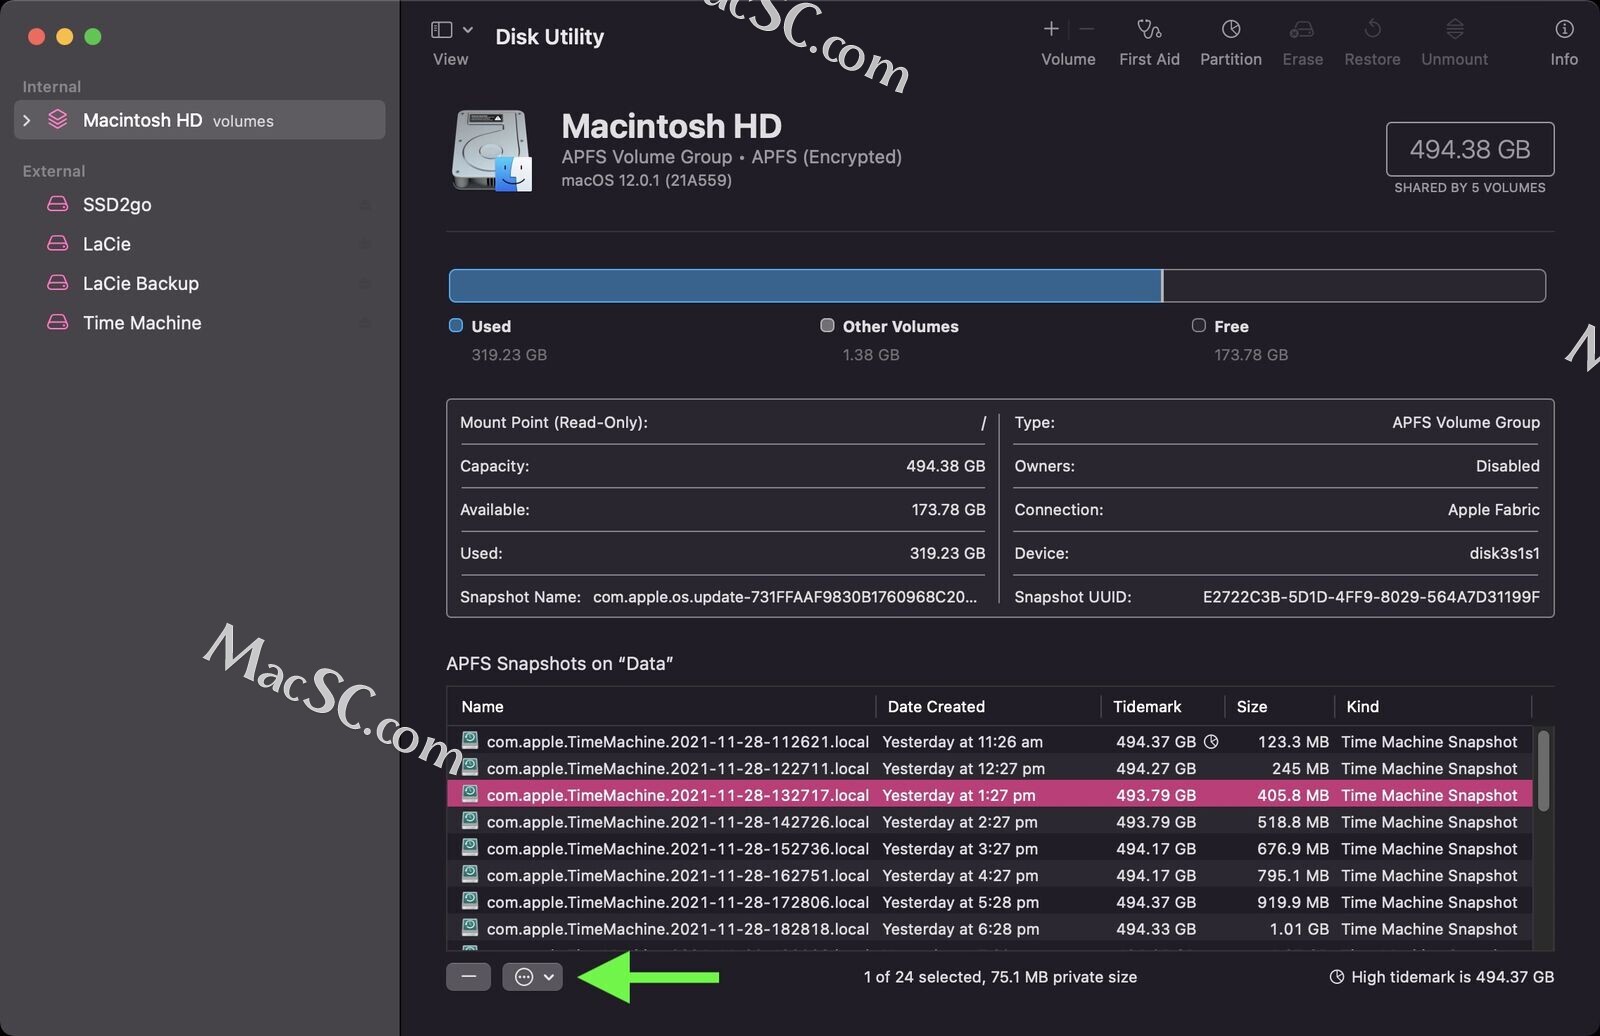Click the remove Volume minus icon
Image resolution: width=1600 pixels, height=1036 pixels.
1086,29
